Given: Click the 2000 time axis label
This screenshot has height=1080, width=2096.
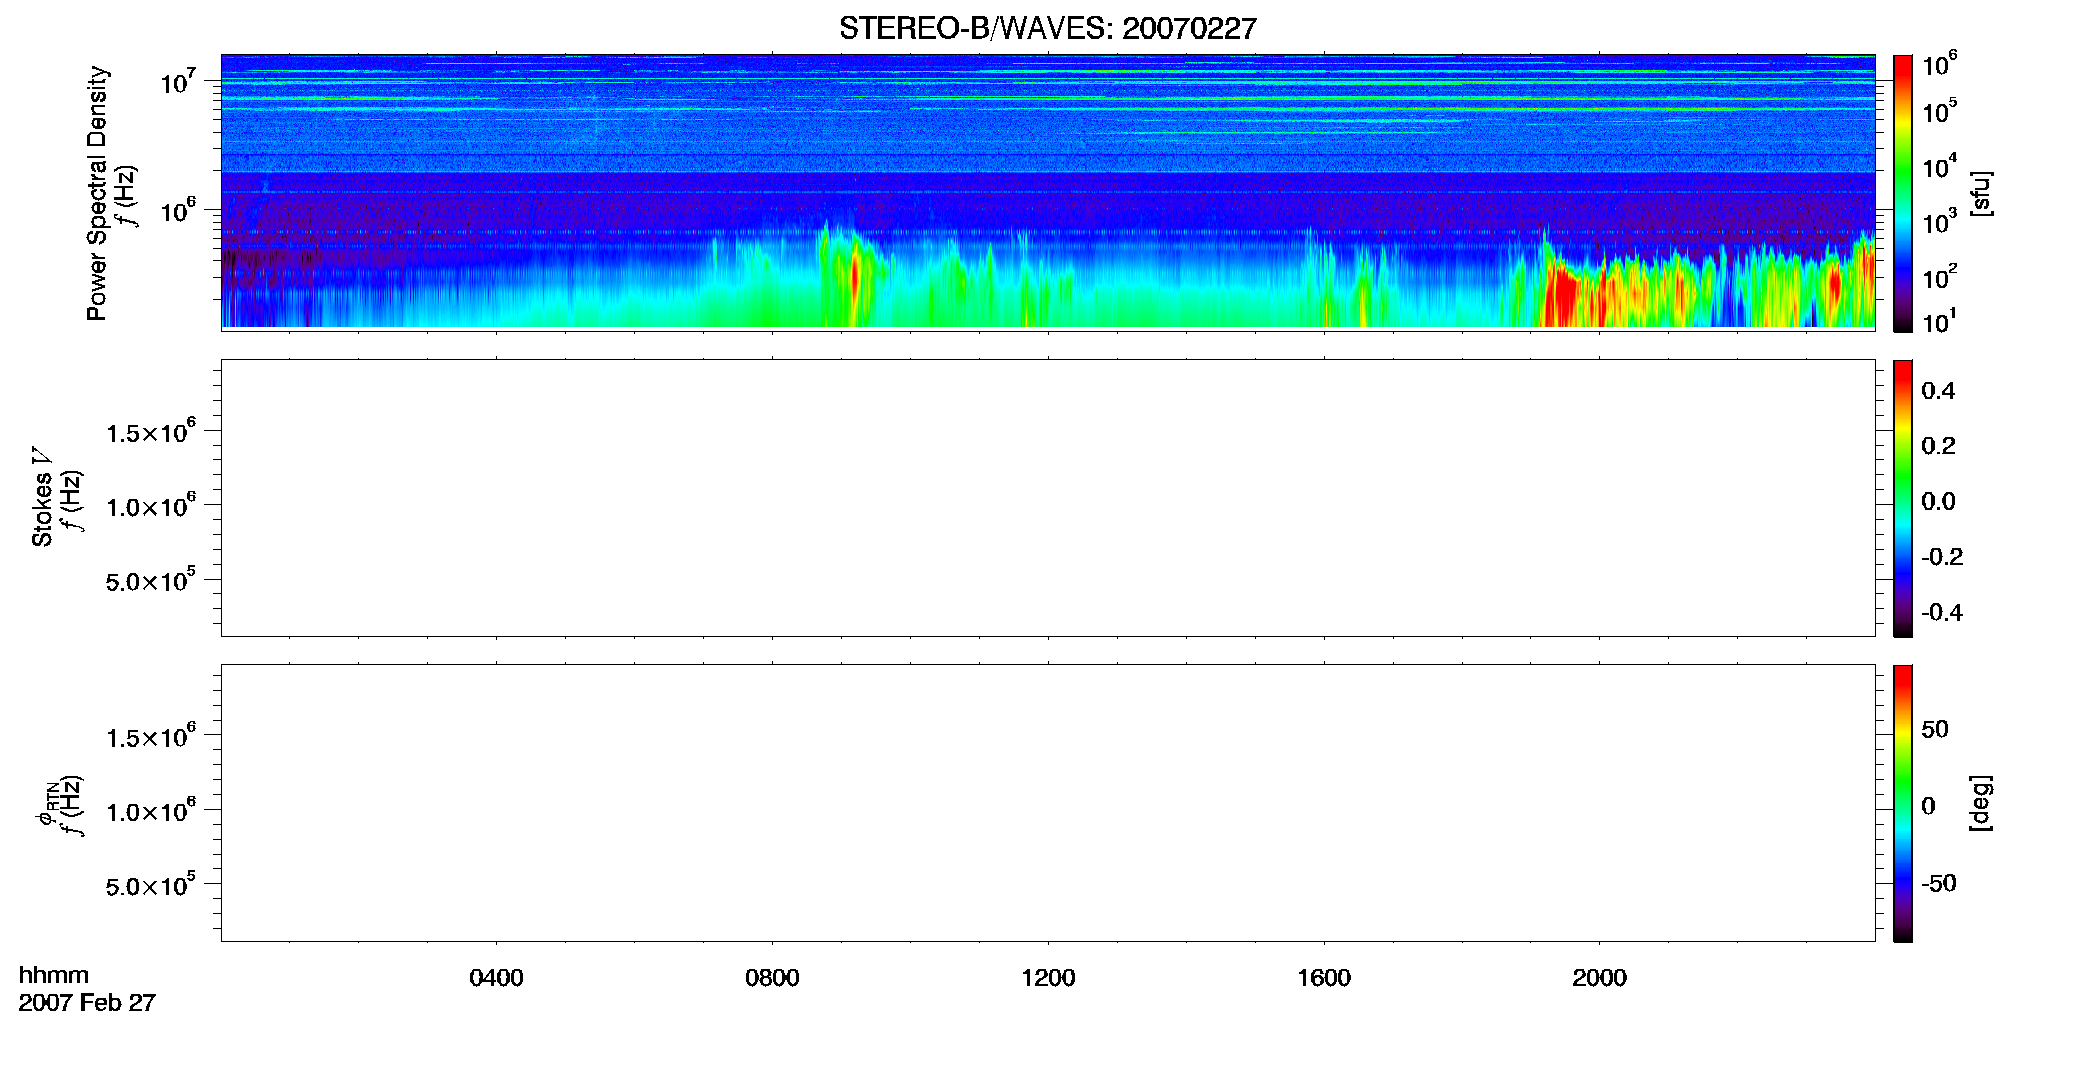Looking at the screenshot, I should (1599, 978).
